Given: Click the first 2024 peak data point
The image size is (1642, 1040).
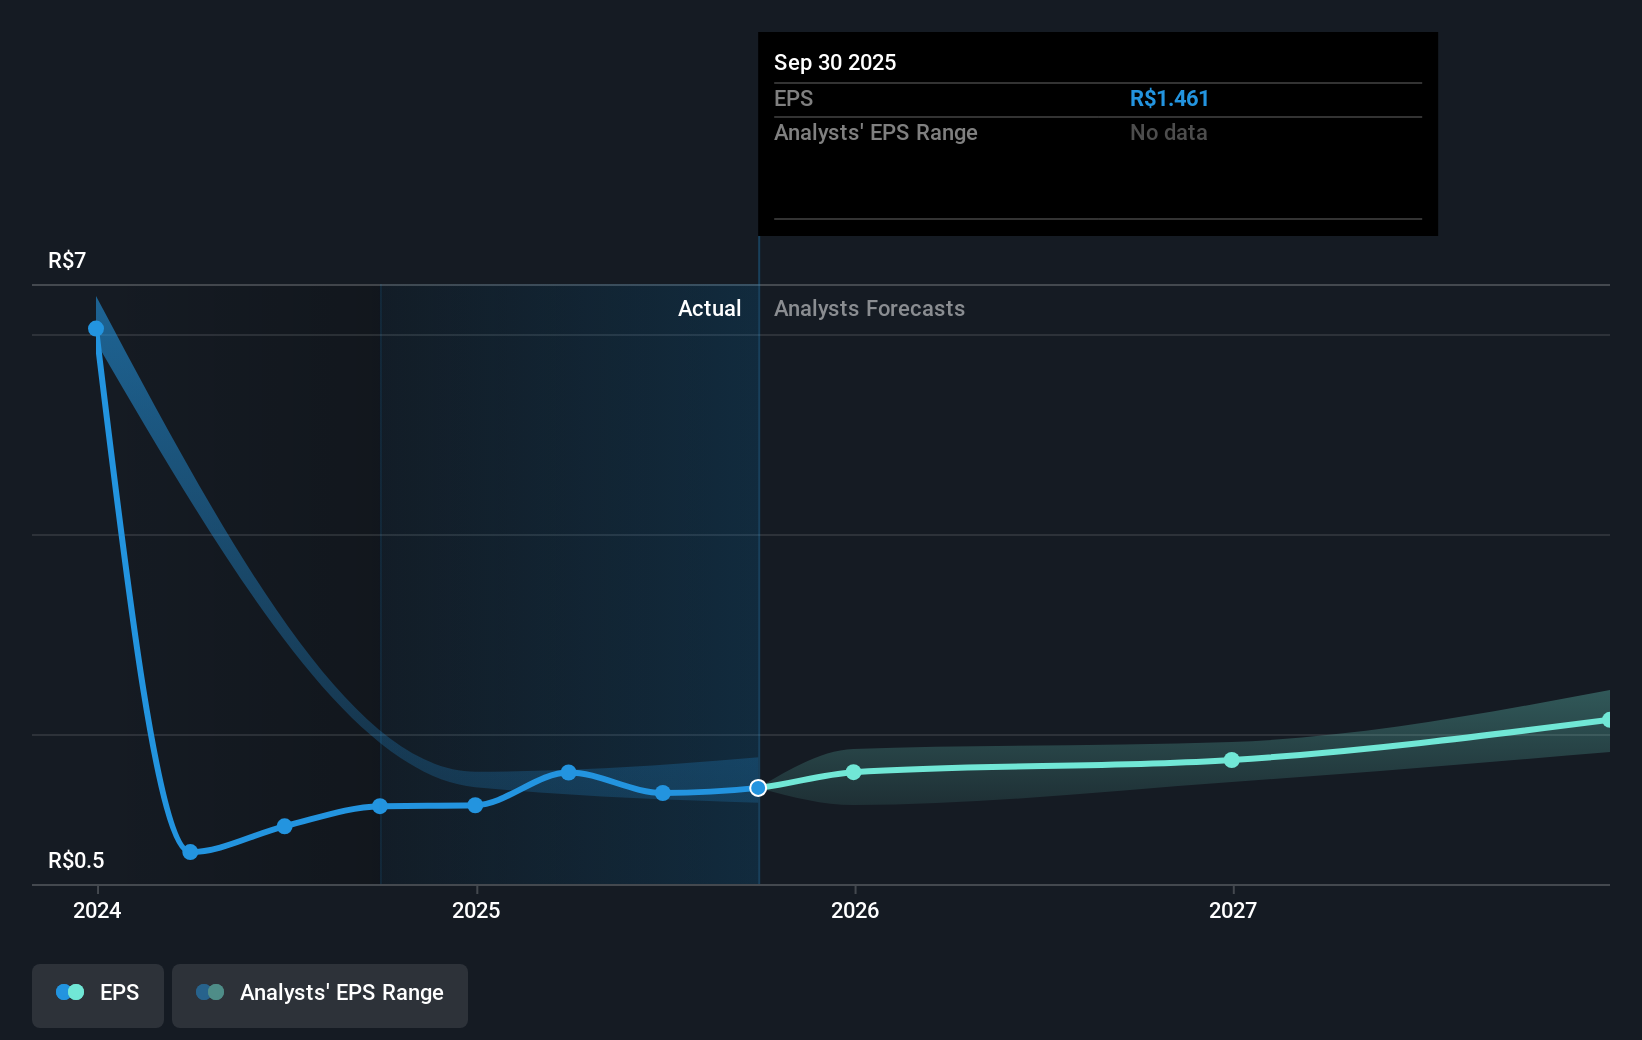Looking at the screenshot, I should pos(96,328).
